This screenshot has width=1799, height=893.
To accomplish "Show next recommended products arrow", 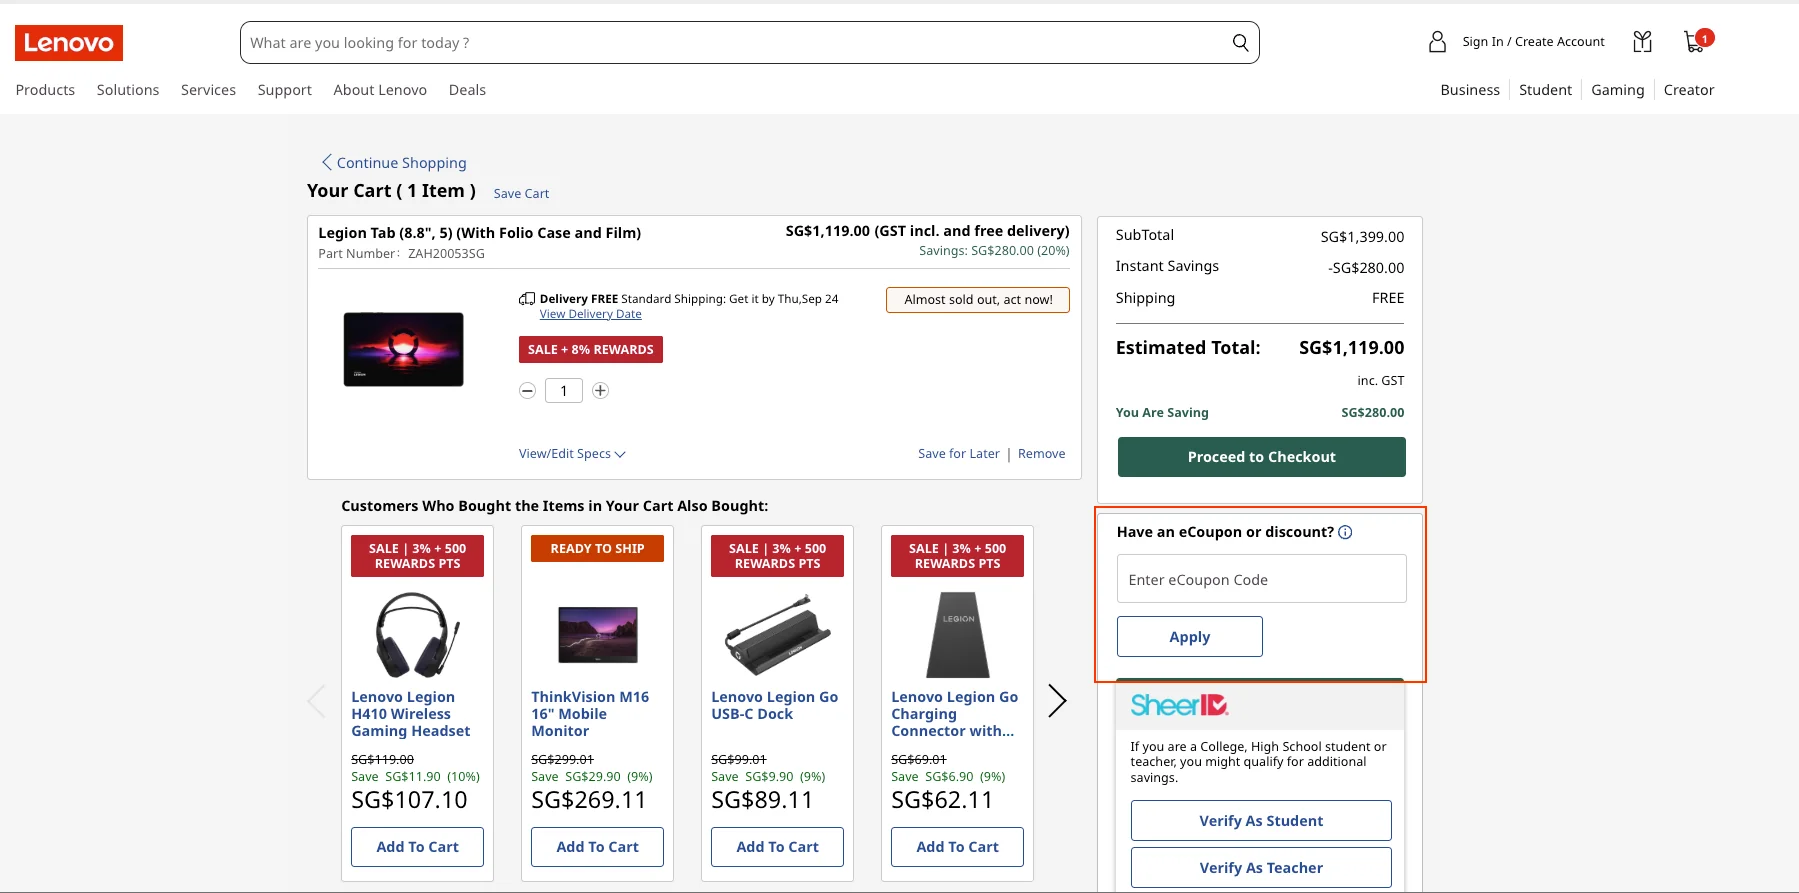I will (1057, 701).
